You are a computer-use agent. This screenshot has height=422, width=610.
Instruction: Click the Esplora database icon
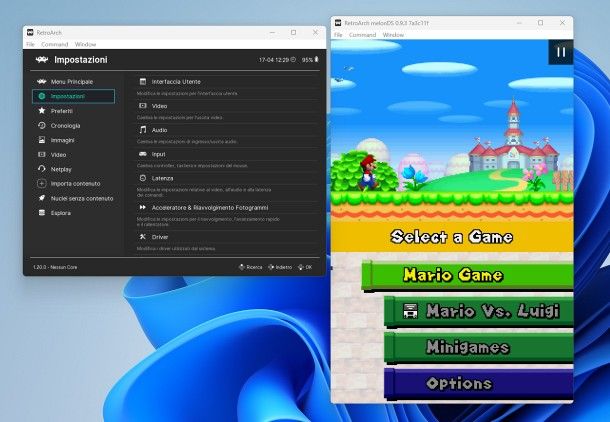click(x=42, y=213)
